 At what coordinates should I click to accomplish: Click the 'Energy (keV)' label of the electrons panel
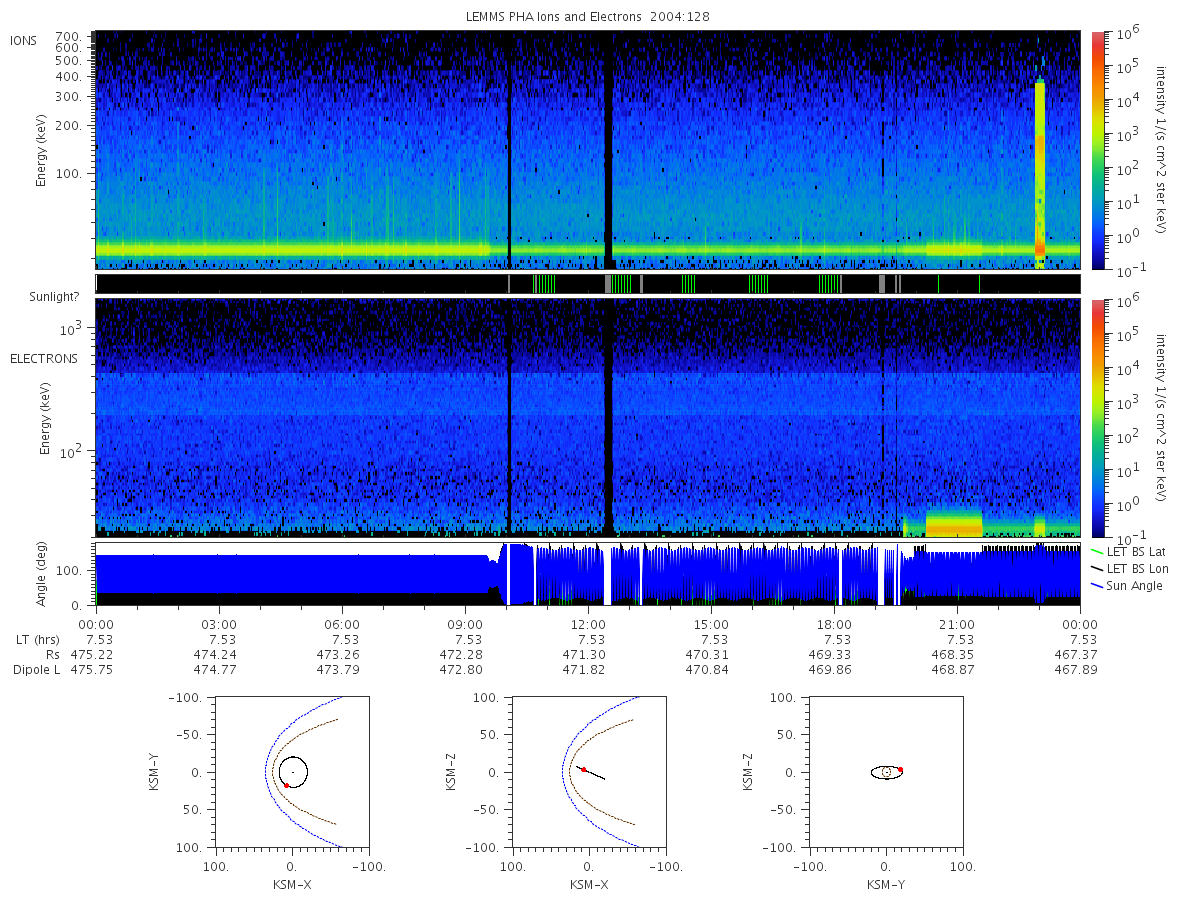click(x=45, y=418)
